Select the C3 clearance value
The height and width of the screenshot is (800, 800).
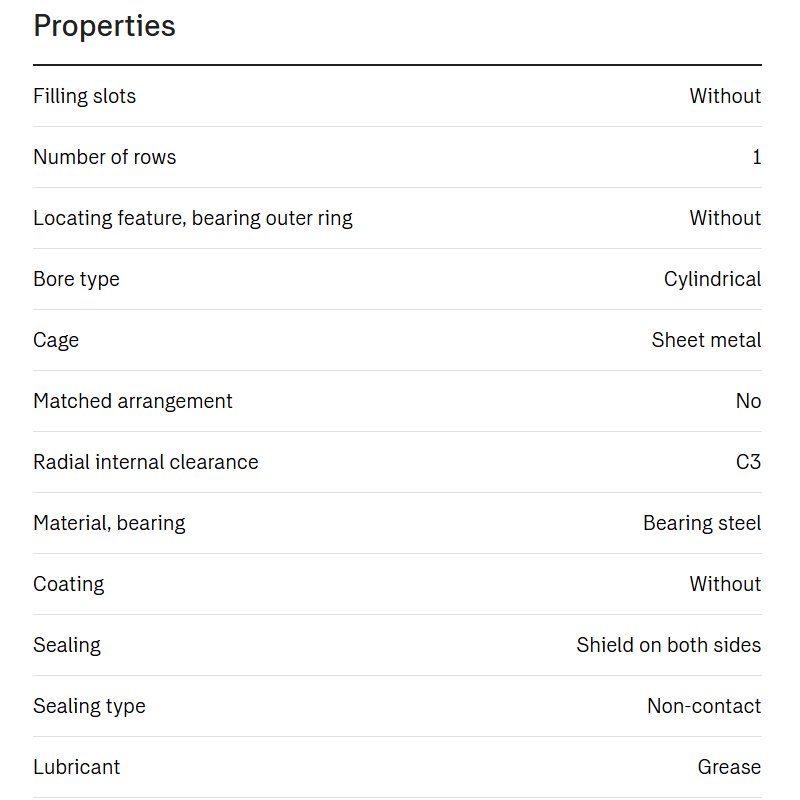point(748,462)
